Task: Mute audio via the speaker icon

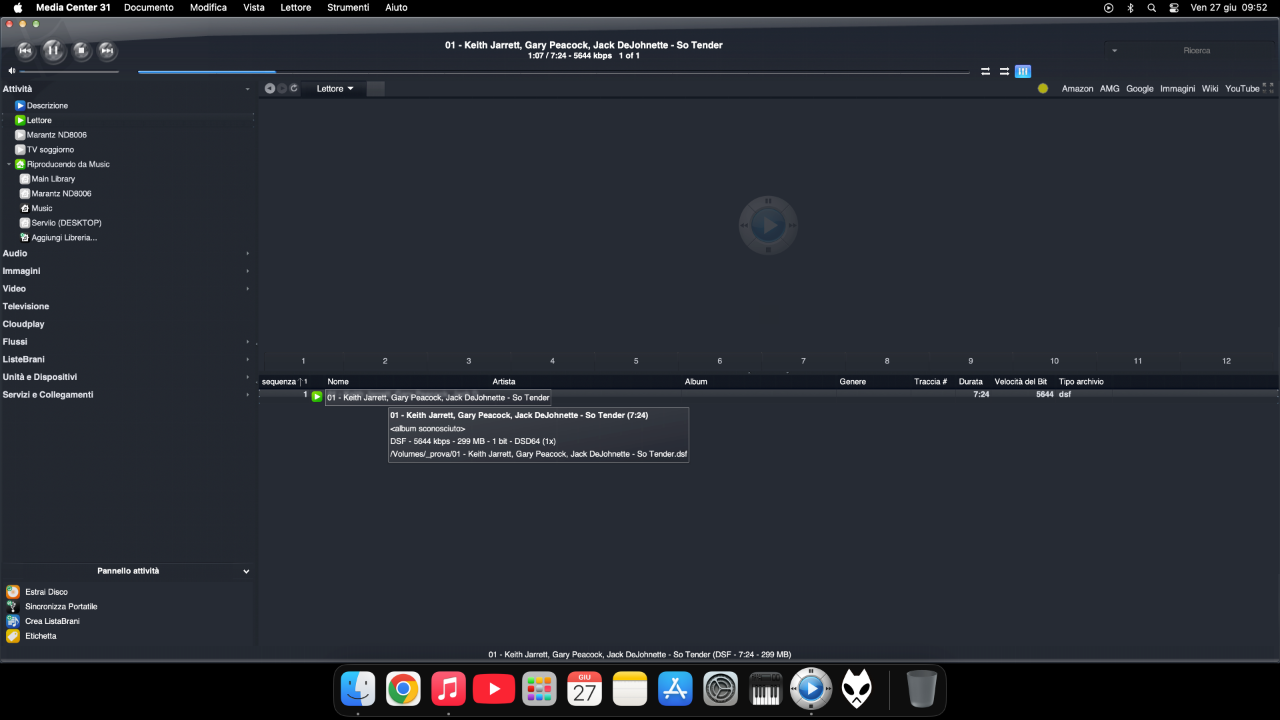Action: pos(12,71)
